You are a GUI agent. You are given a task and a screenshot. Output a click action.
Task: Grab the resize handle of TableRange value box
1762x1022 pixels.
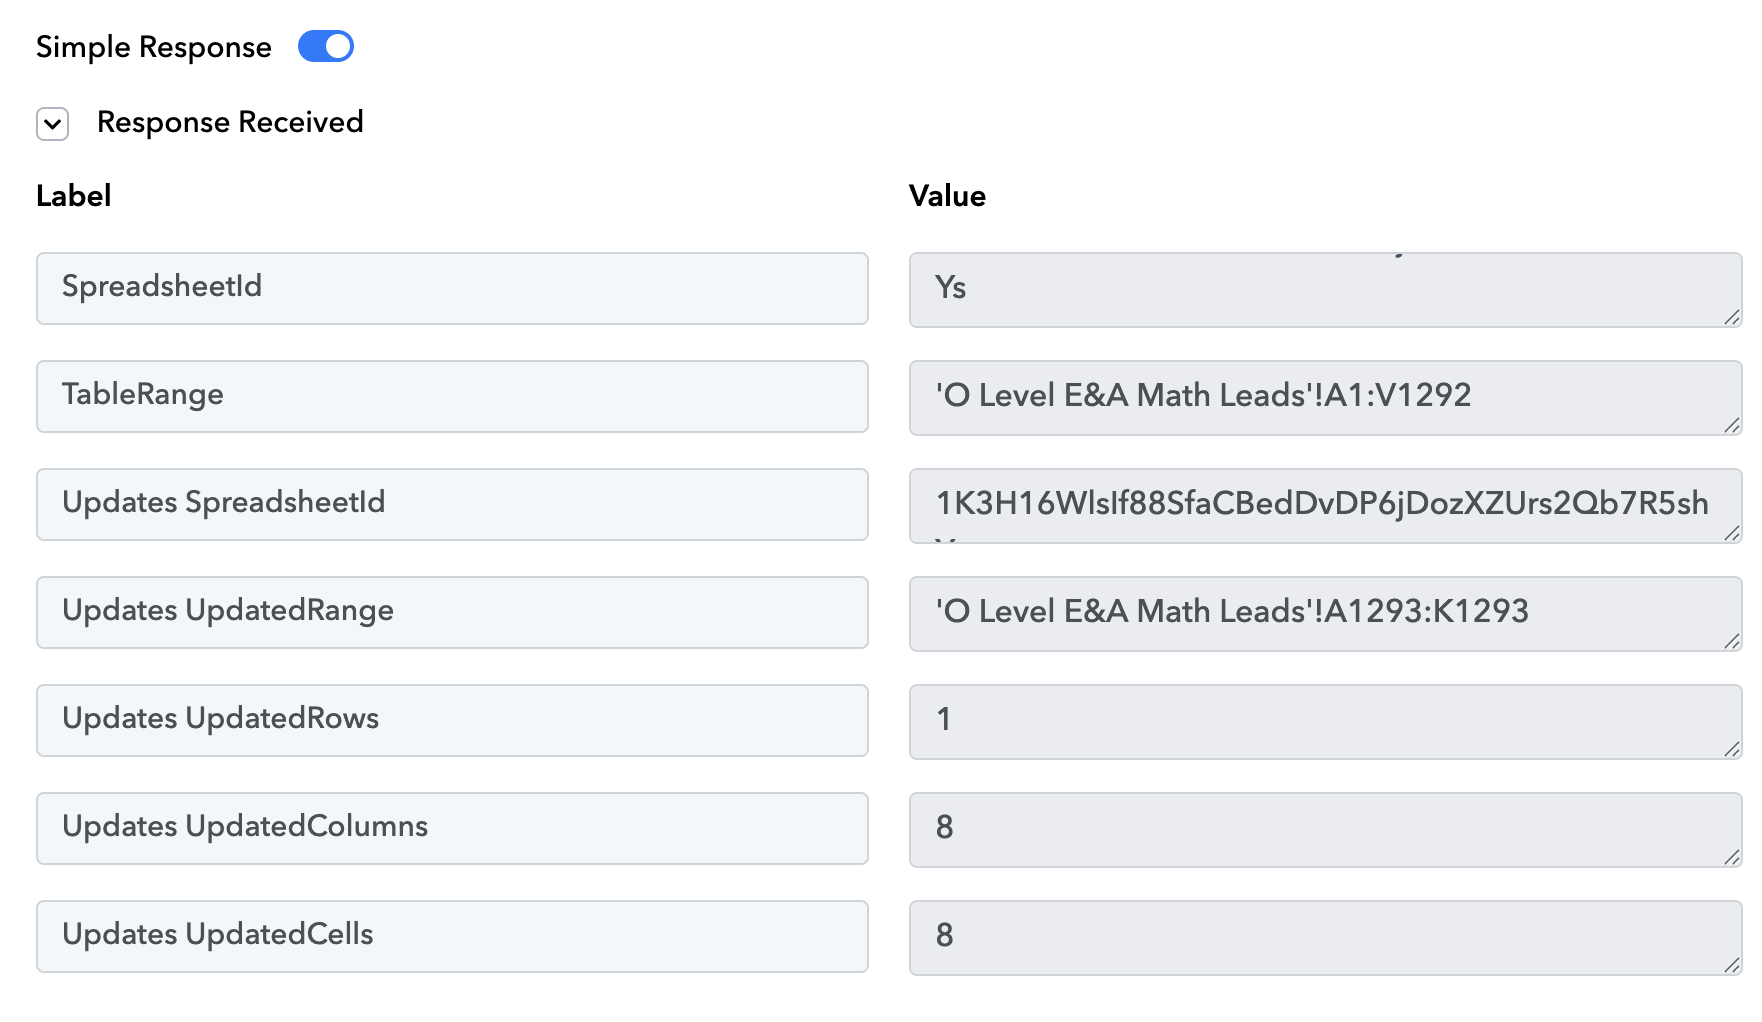(1732, 425)
